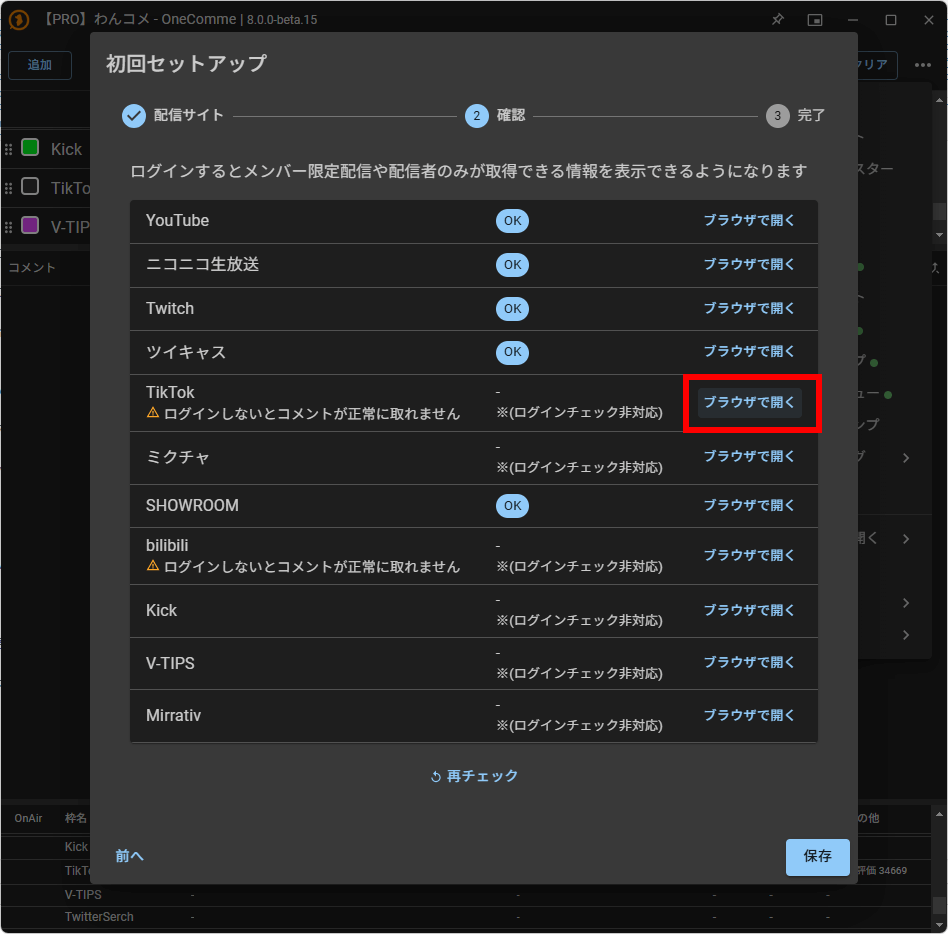
Task: Open SHOWROOM in browser
Action: (749, 505)
